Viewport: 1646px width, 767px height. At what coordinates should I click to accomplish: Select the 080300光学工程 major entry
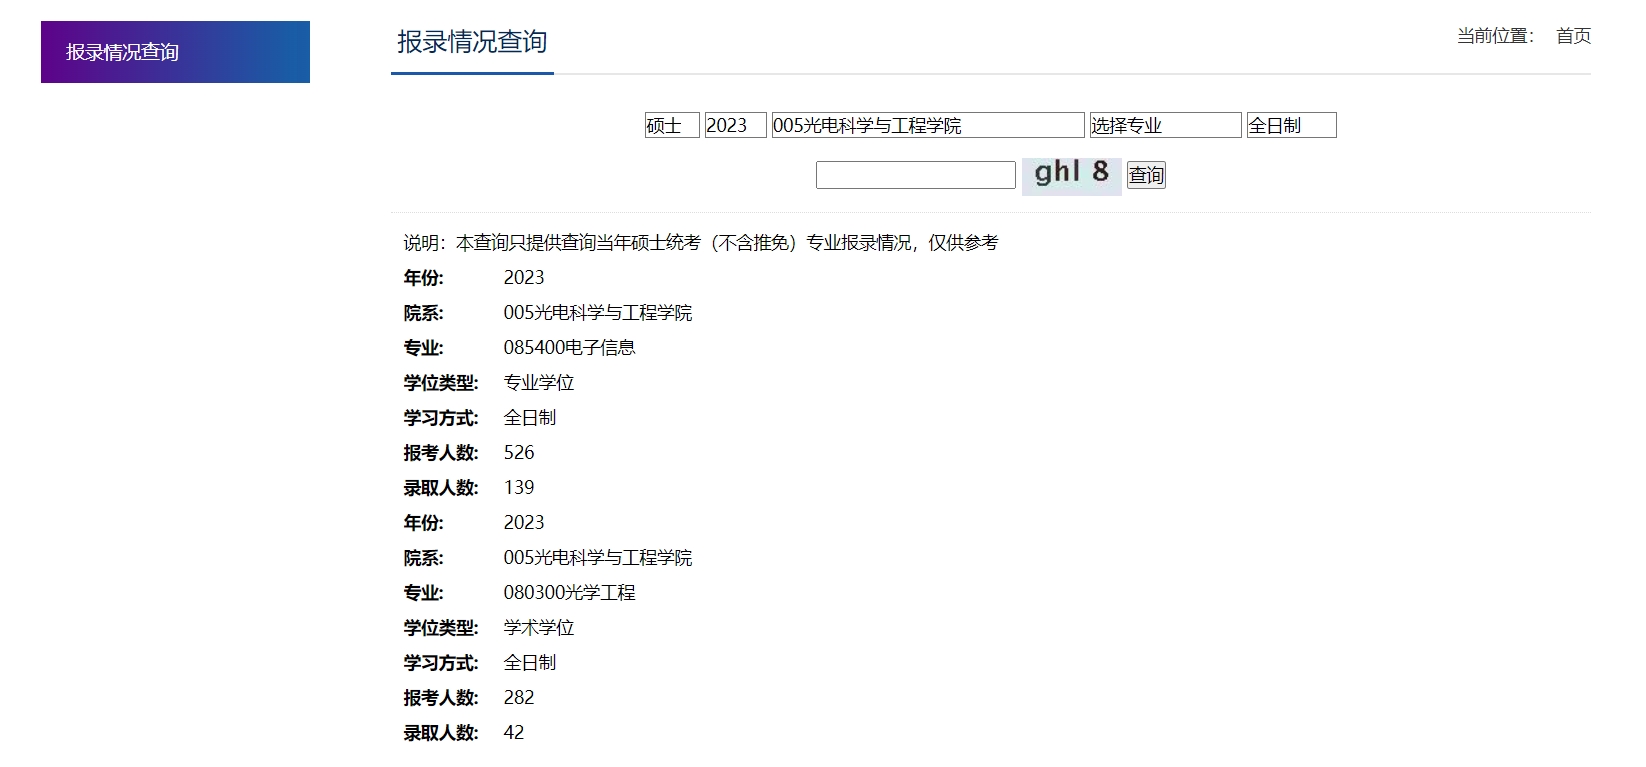click(569, 593)
